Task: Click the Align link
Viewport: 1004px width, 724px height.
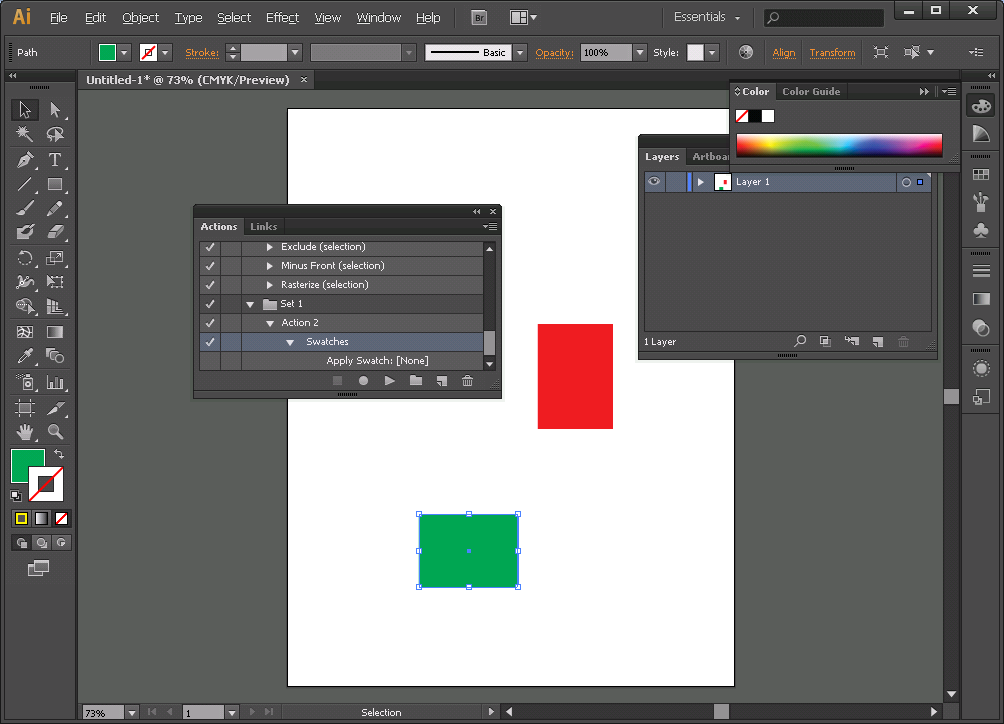Action: [x=784, y=53]
